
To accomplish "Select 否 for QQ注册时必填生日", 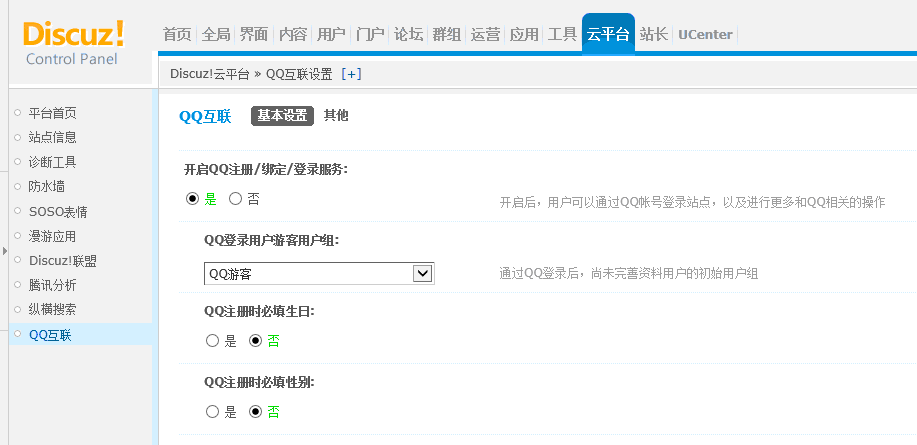I will [x=256, y=340].
